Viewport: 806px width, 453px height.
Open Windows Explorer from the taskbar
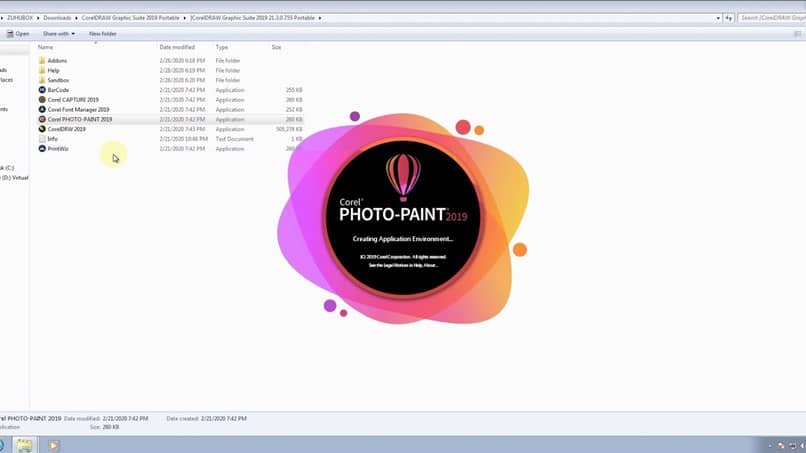24,445
